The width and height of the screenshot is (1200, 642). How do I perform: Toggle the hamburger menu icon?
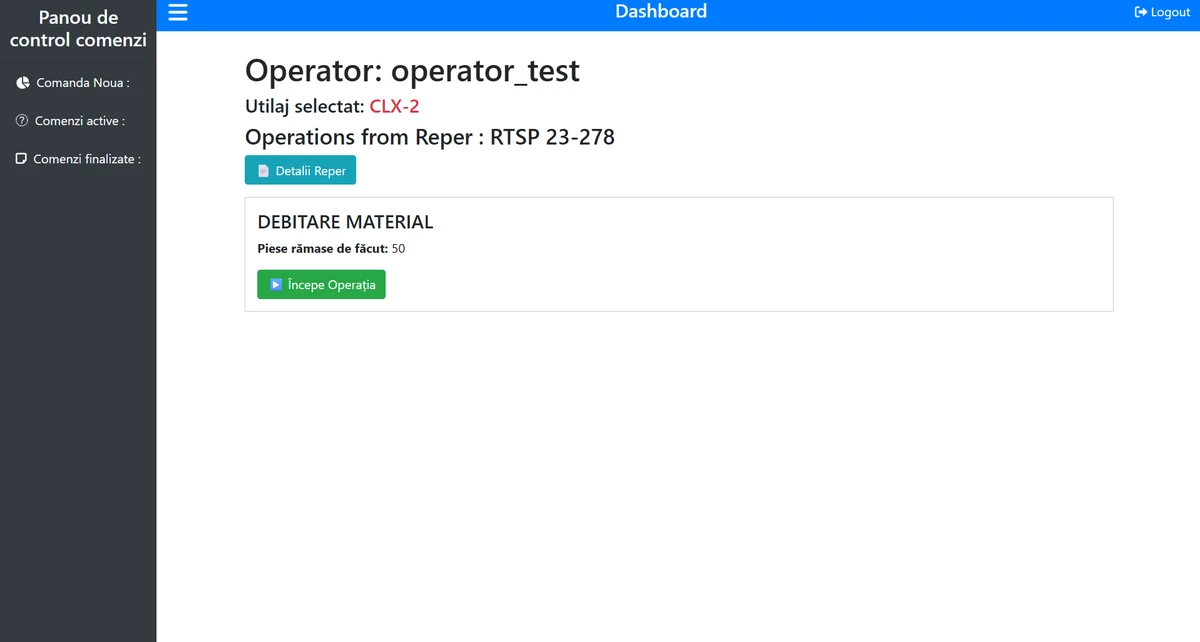tap(178, 12)
